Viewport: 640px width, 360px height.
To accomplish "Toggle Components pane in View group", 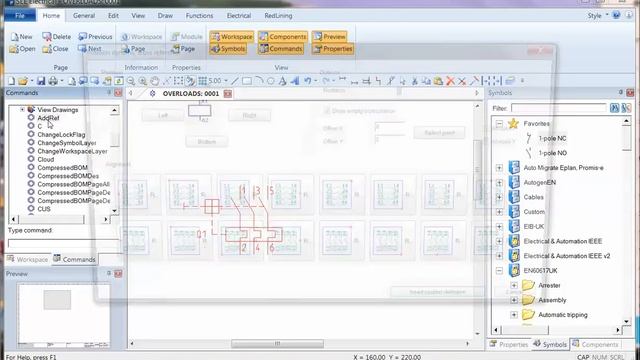I will (283, 36).
